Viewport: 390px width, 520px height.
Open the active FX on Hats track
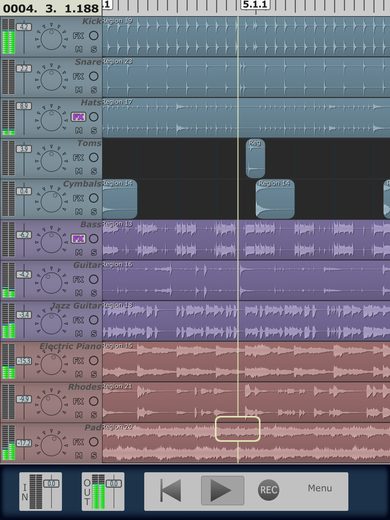click(78, 117)
